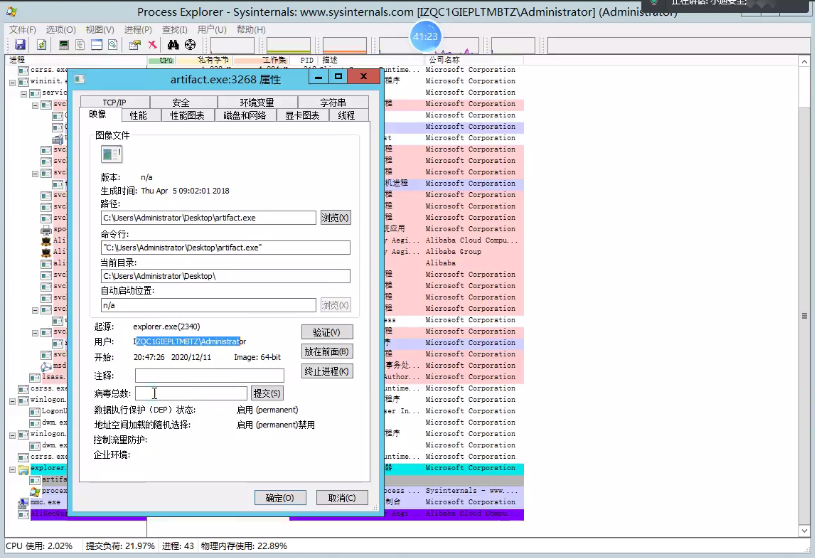This screenshot has height=558, width=815.
Task: Click the 终止进程(K) button
Action: (327, 371)
